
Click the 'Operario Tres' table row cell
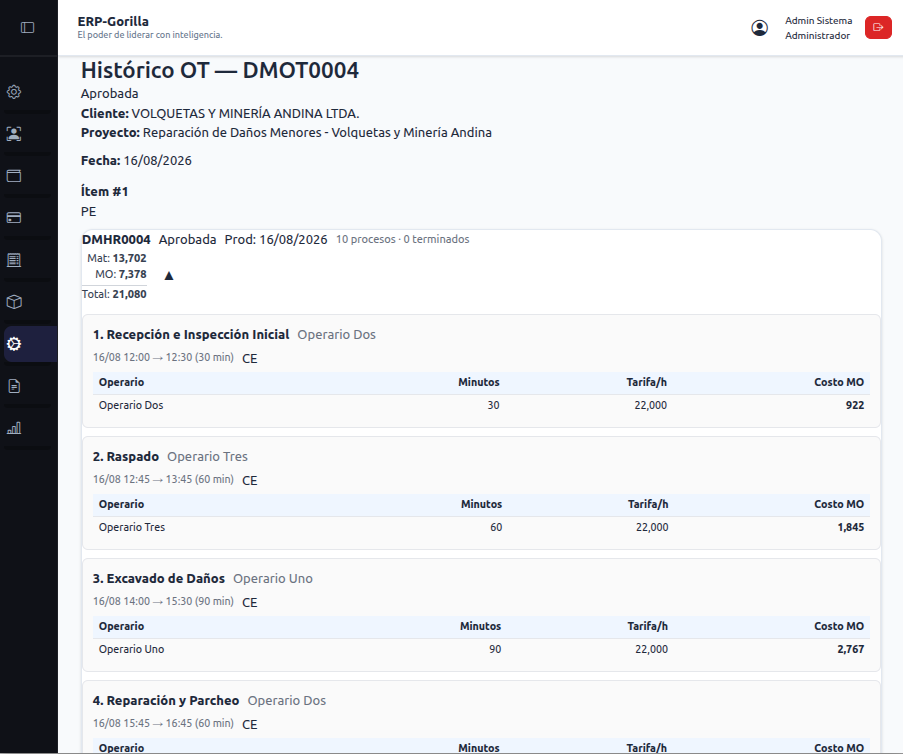132,527
